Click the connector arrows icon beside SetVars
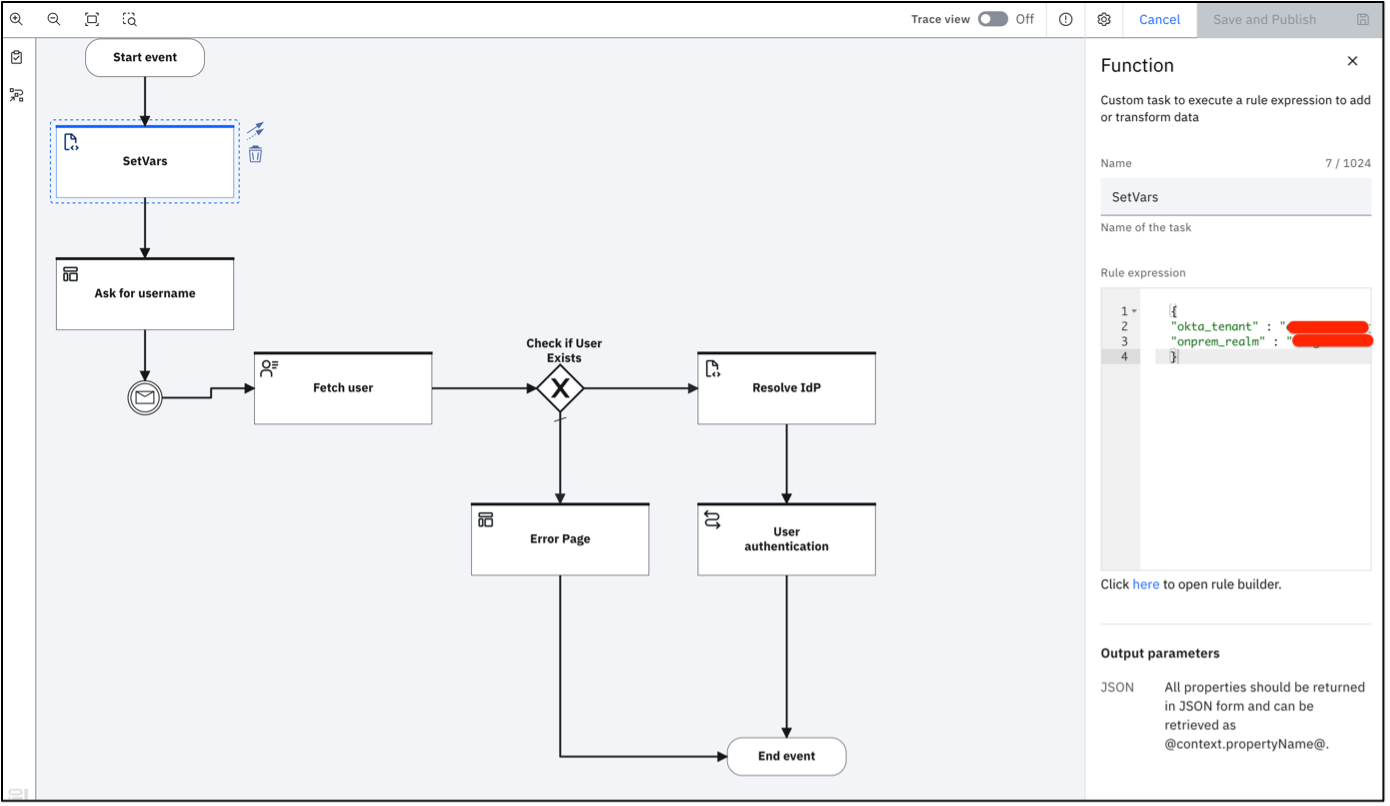The height and width of the screenshot is (806, 1390). point(255,129)
